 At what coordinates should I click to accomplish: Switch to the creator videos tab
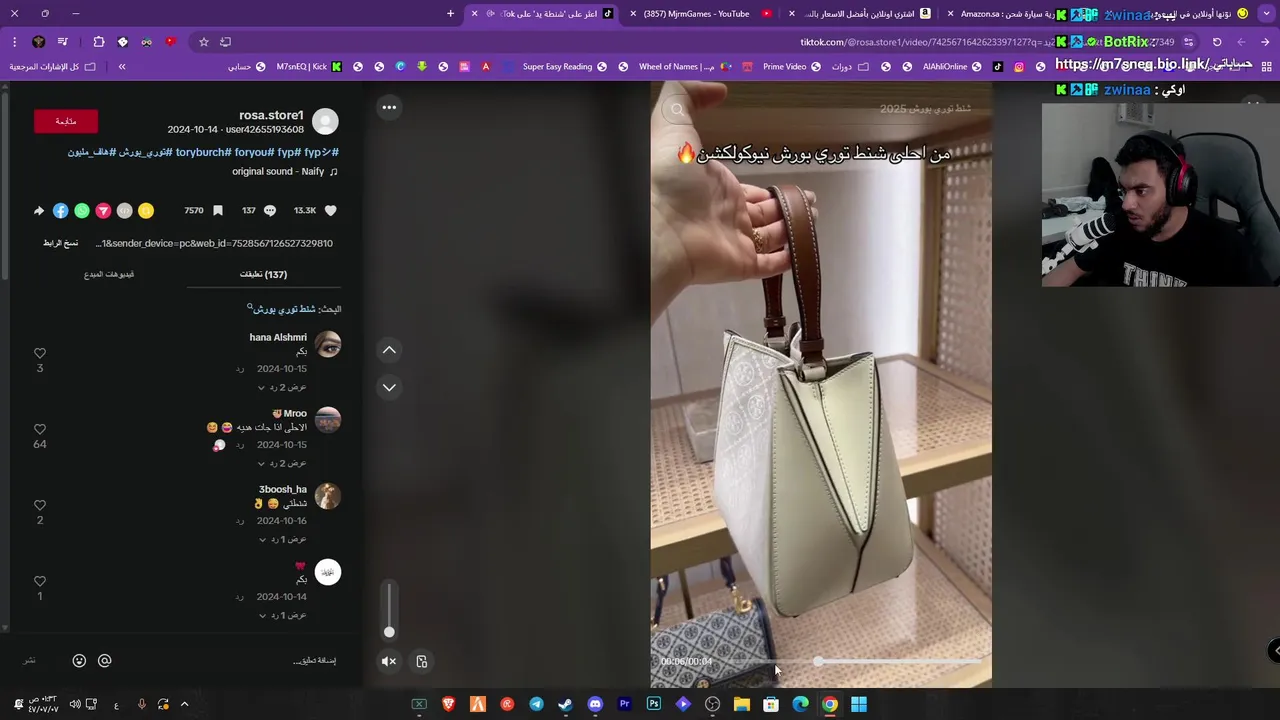pyautogui.click(x=109, y=274)
